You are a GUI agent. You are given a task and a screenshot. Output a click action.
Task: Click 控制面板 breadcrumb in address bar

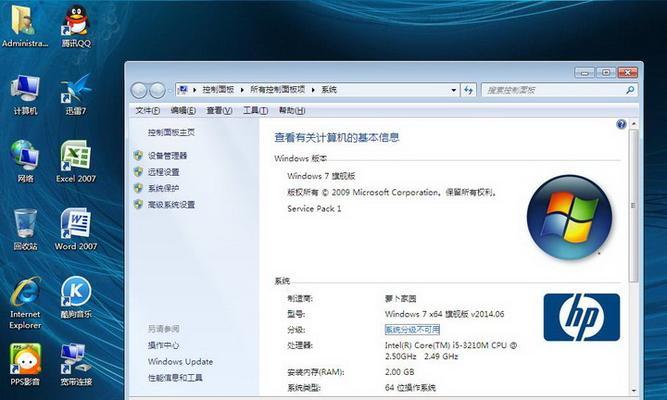click(x=218, y=90)
